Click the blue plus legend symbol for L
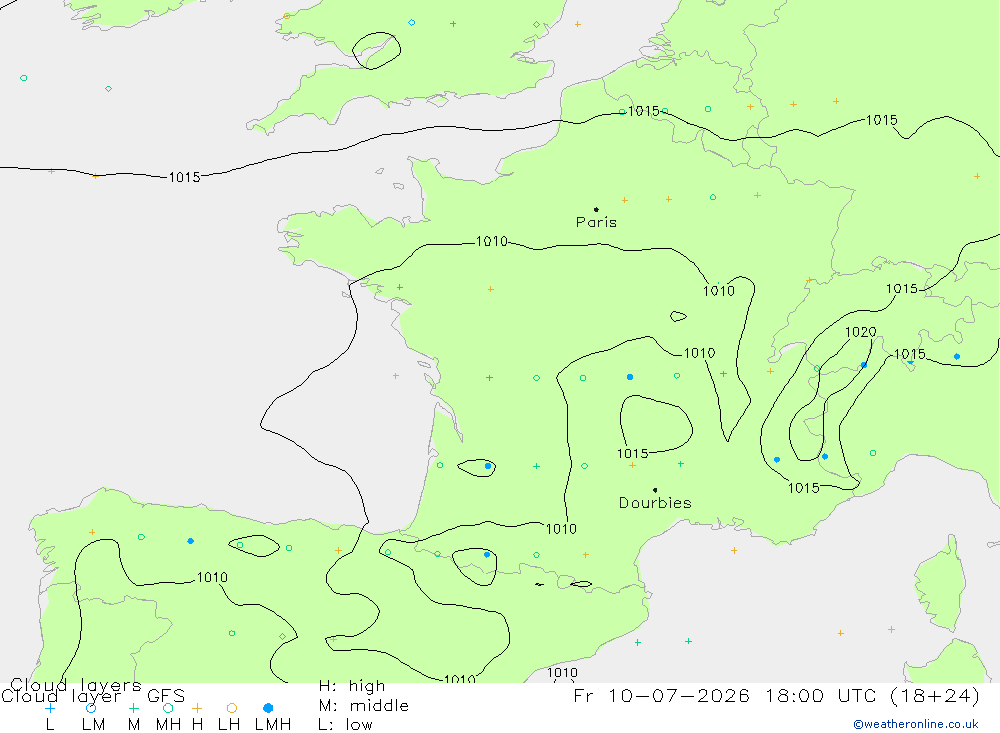Image resolution: width=1000 pixels, height=733 pixels. tap(50, 708)
